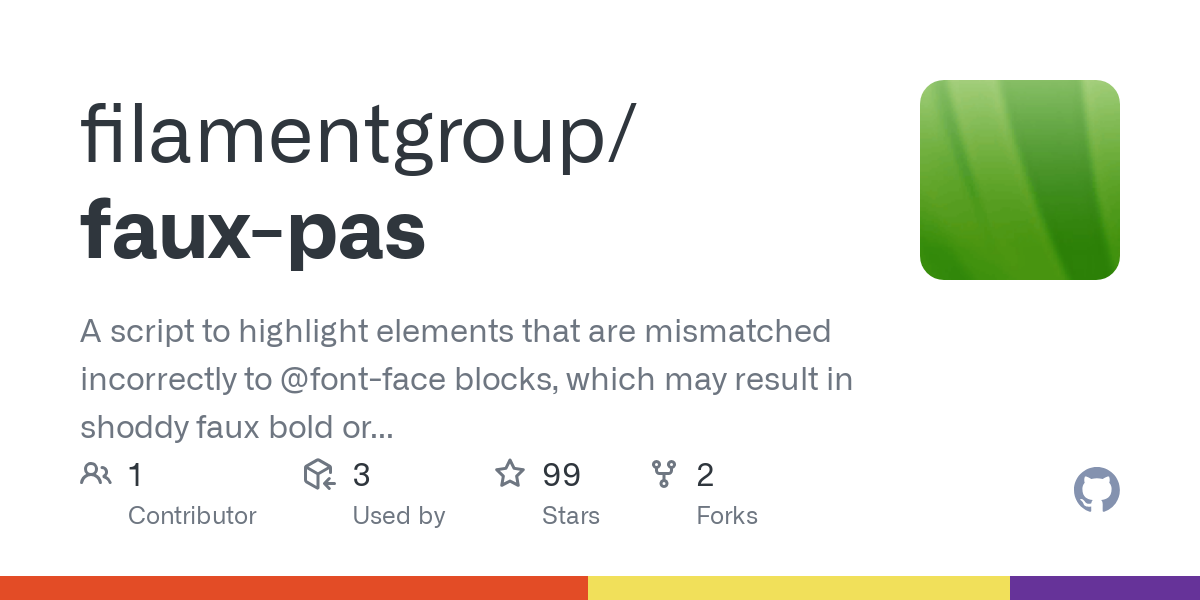Click the star icon
Screen dimensions: 1200x600
(x=510, y=474)
